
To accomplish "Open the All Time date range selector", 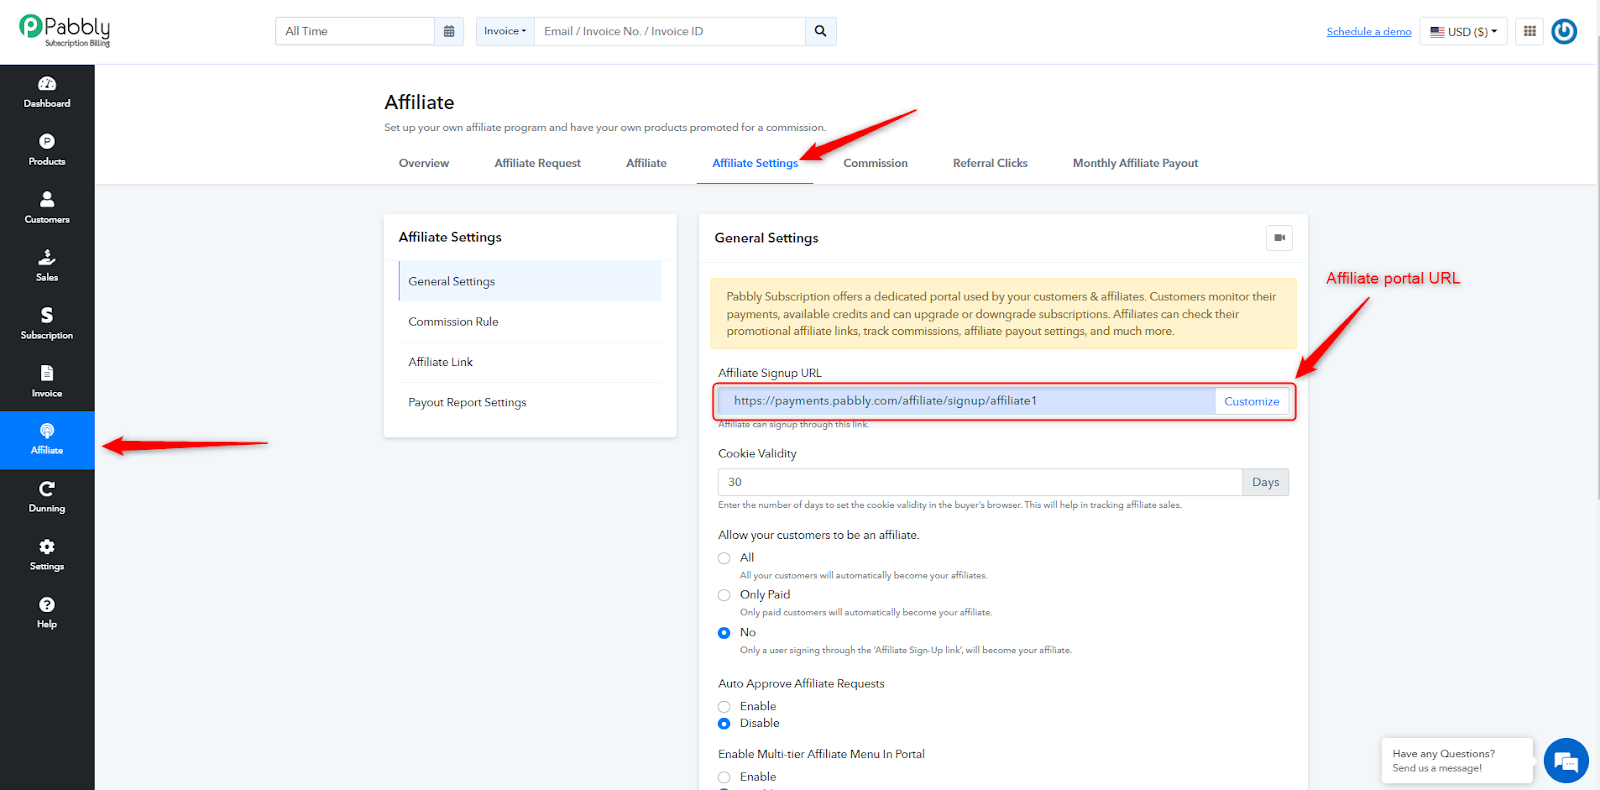I will tap(355, 31).
